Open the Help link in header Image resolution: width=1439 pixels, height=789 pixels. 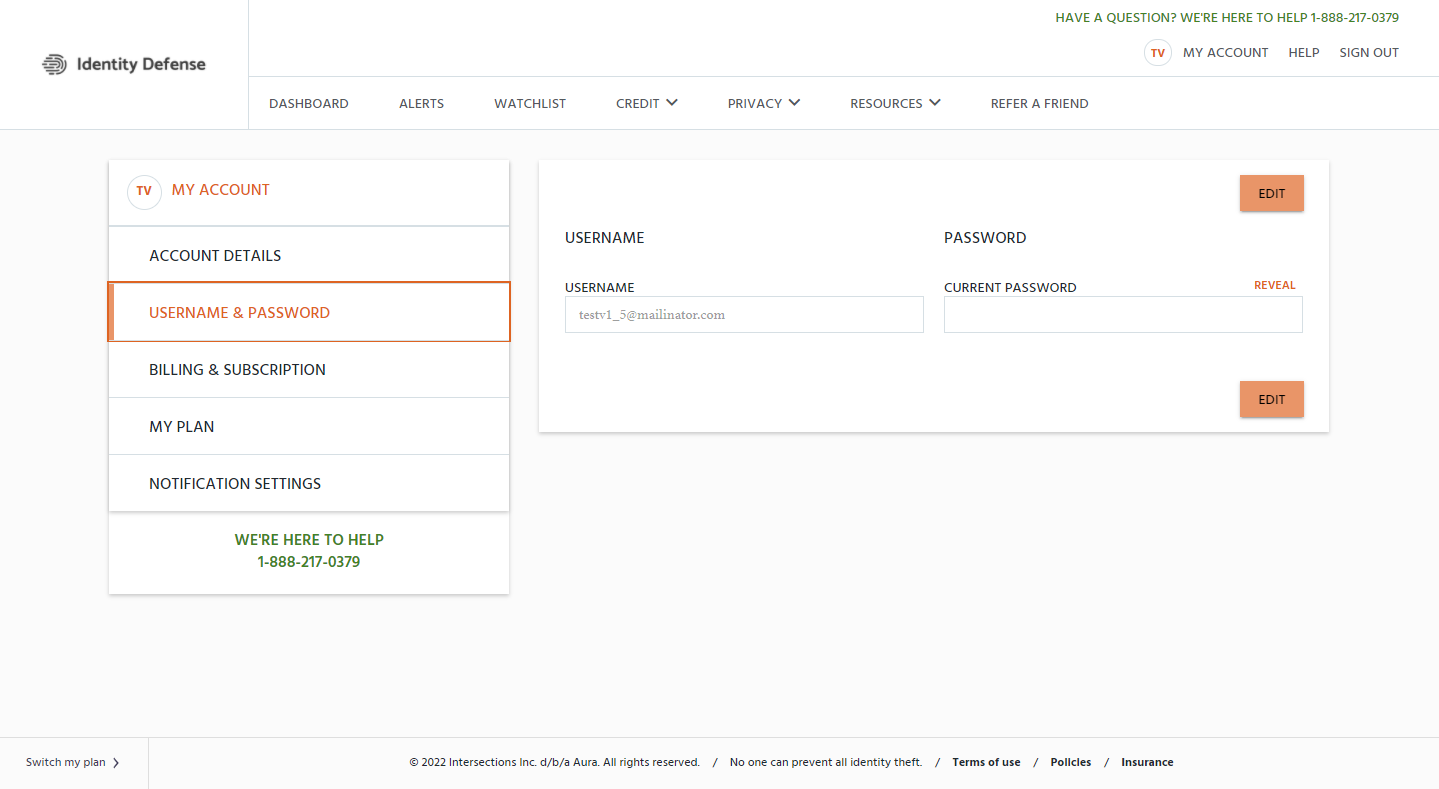(x=1303, y=53)
